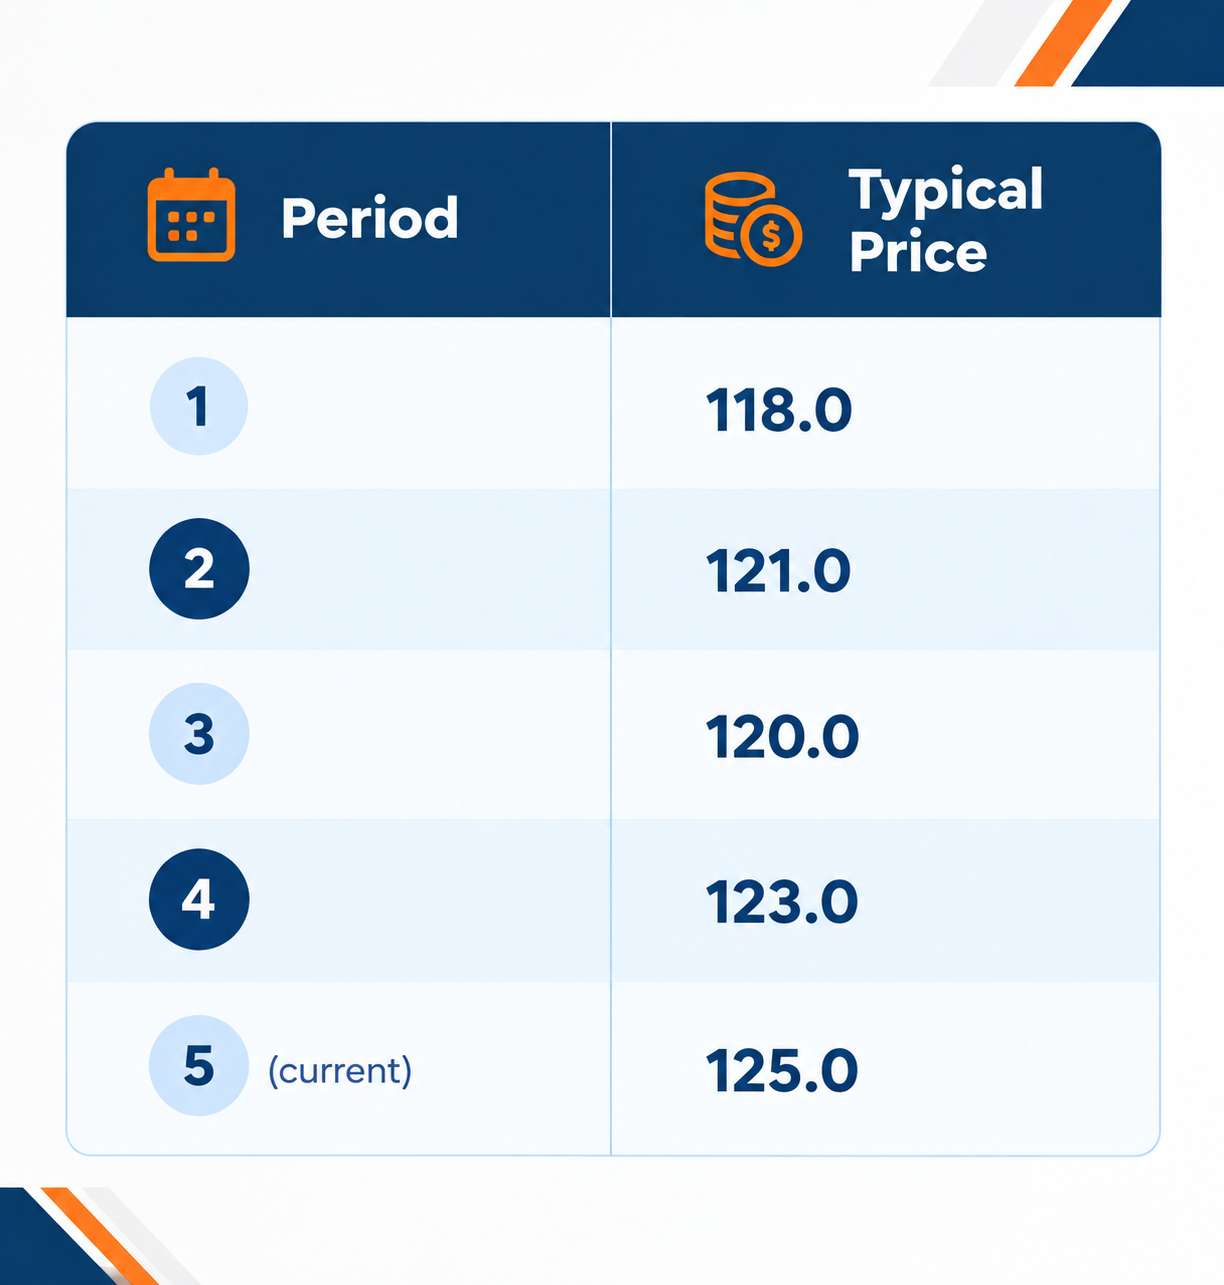Screen dimensions: 1224x1285
Task: Select the dark period 4 badge
Action: (199, 899)
